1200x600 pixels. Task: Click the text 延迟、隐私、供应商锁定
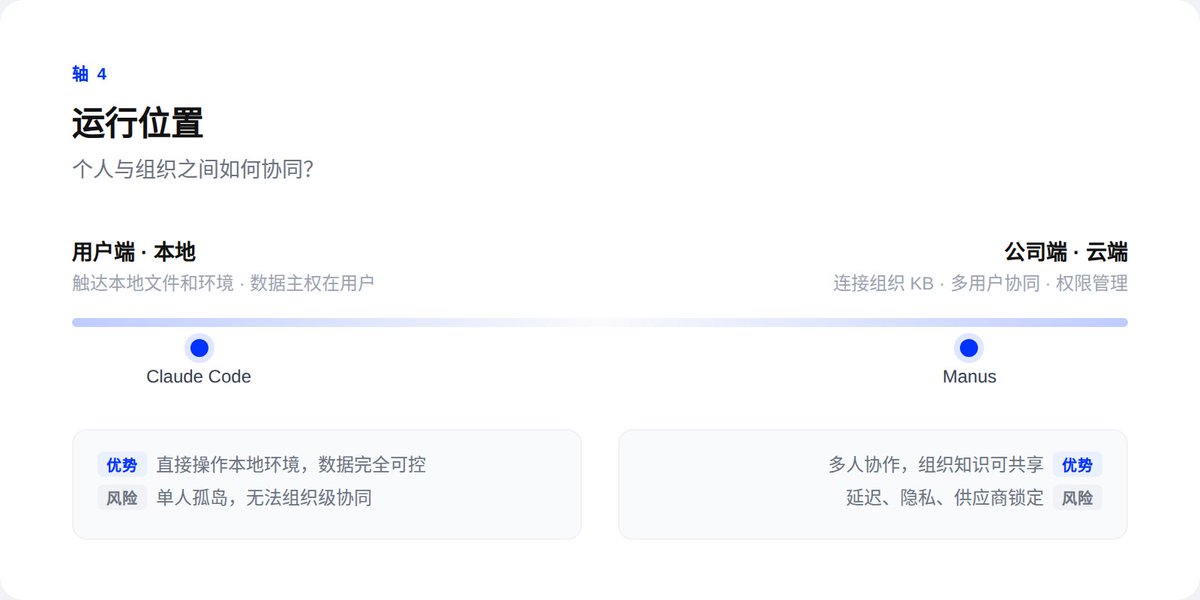coord(944,497)
